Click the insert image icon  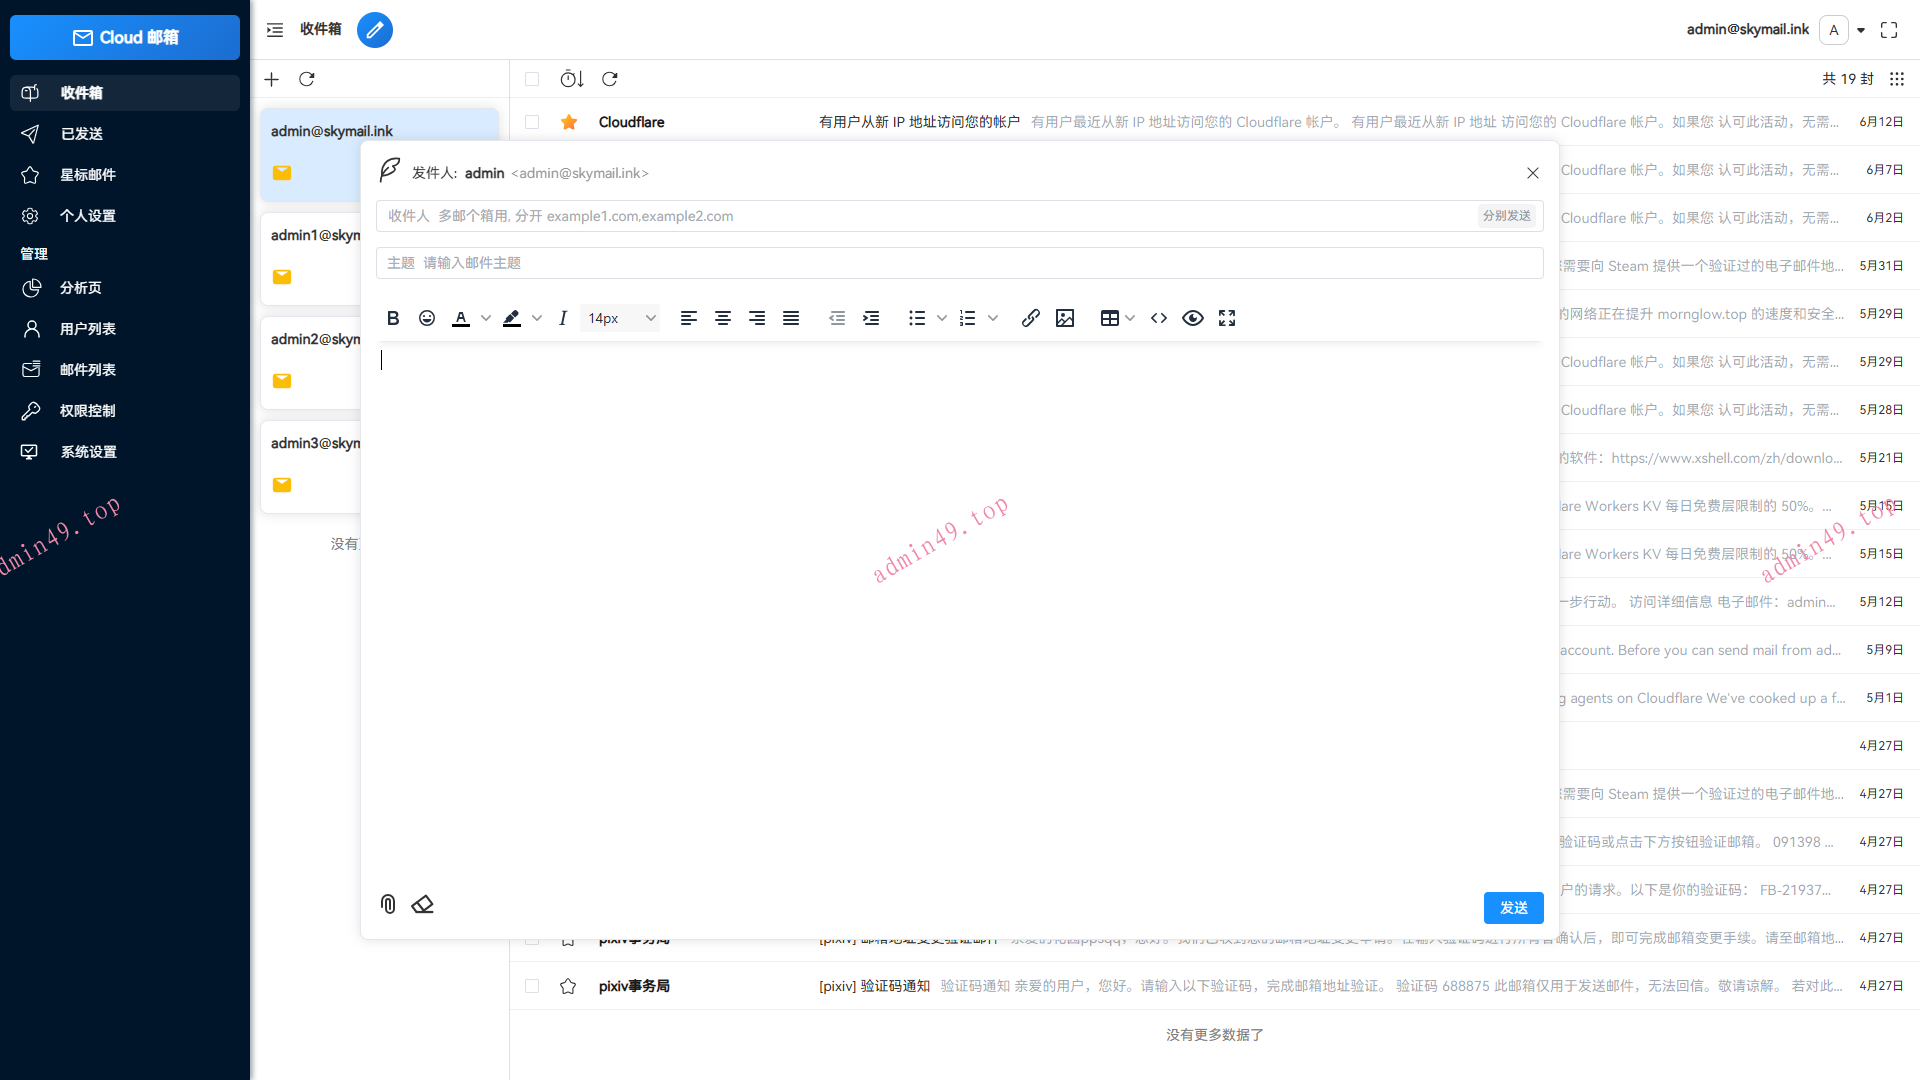click(1065, 318)
